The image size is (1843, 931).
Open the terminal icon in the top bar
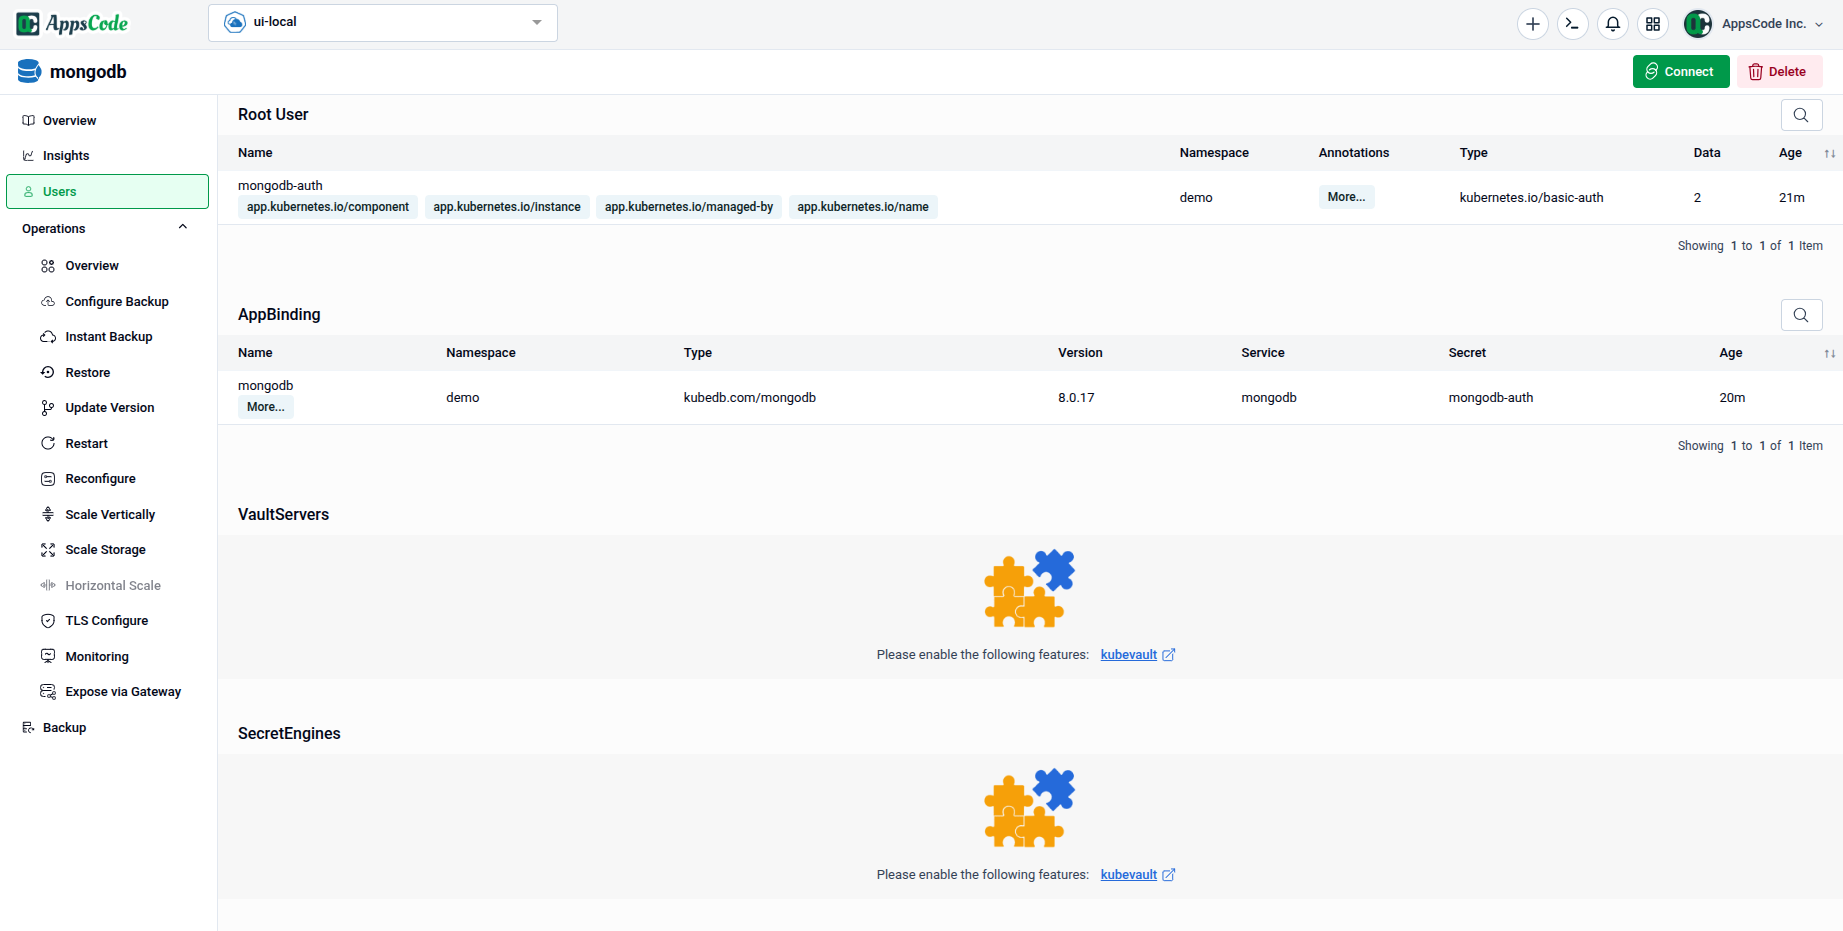[x=1572, y=23]
